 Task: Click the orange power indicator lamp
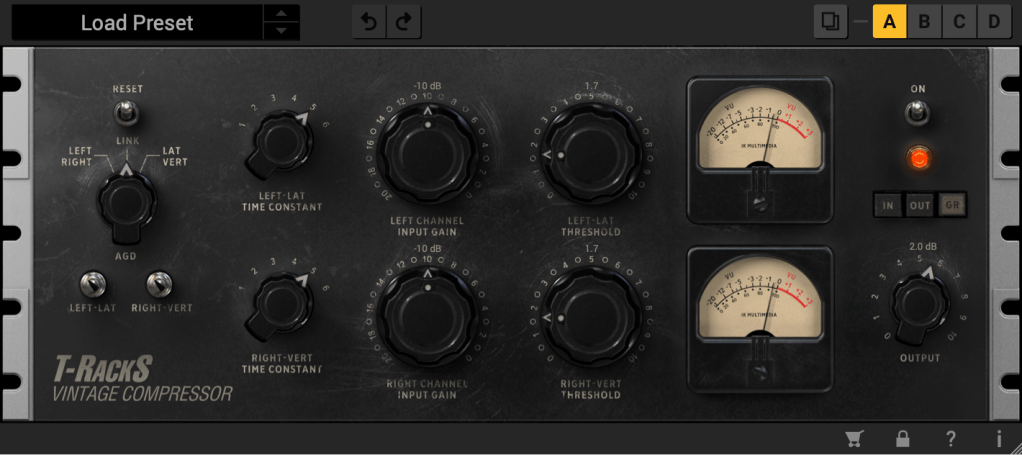917,157
